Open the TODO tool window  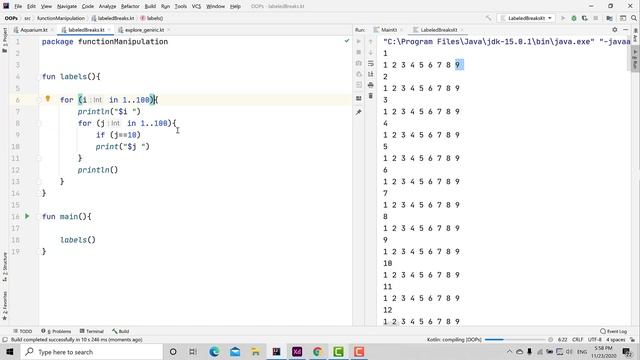tap(23, 331)
